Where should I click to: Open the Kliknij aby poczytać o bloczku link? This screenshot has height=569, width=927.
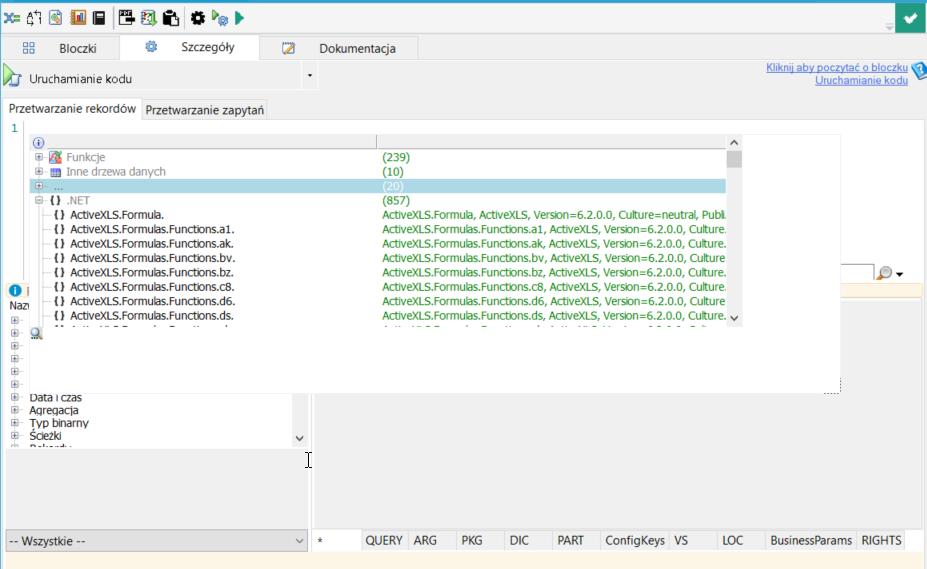pos(837,67)
